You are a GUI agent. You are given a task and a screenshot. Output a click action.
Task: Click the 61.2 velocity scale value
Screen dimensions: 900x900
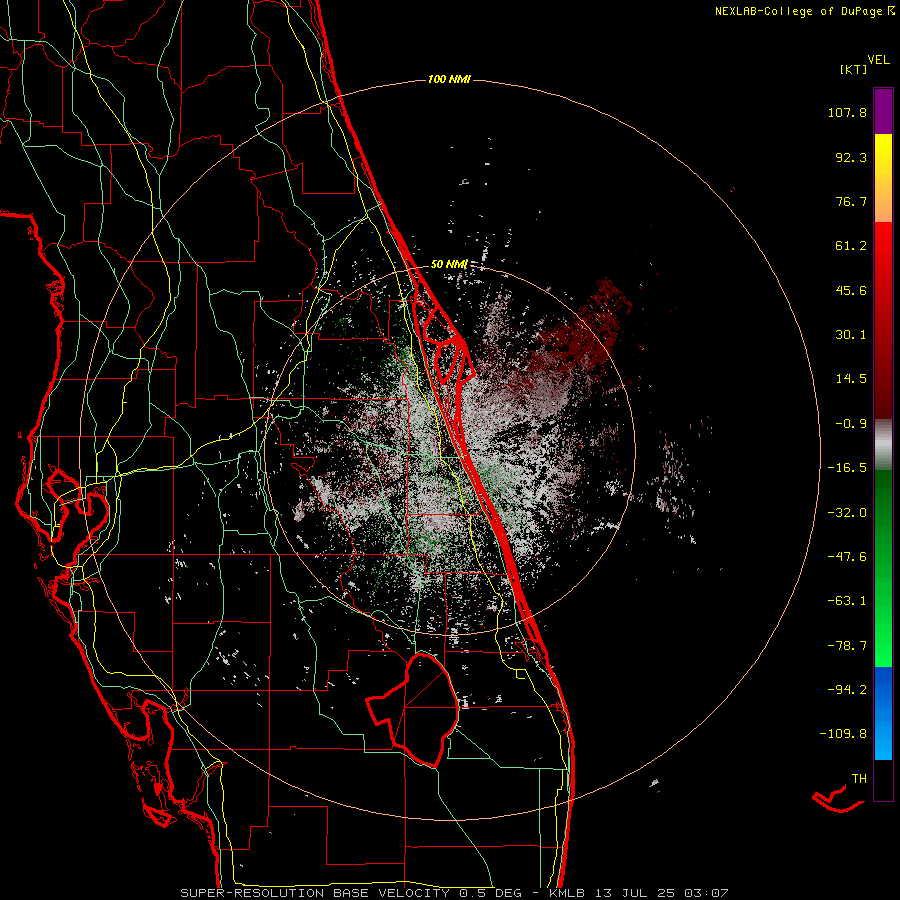point(851,246)
